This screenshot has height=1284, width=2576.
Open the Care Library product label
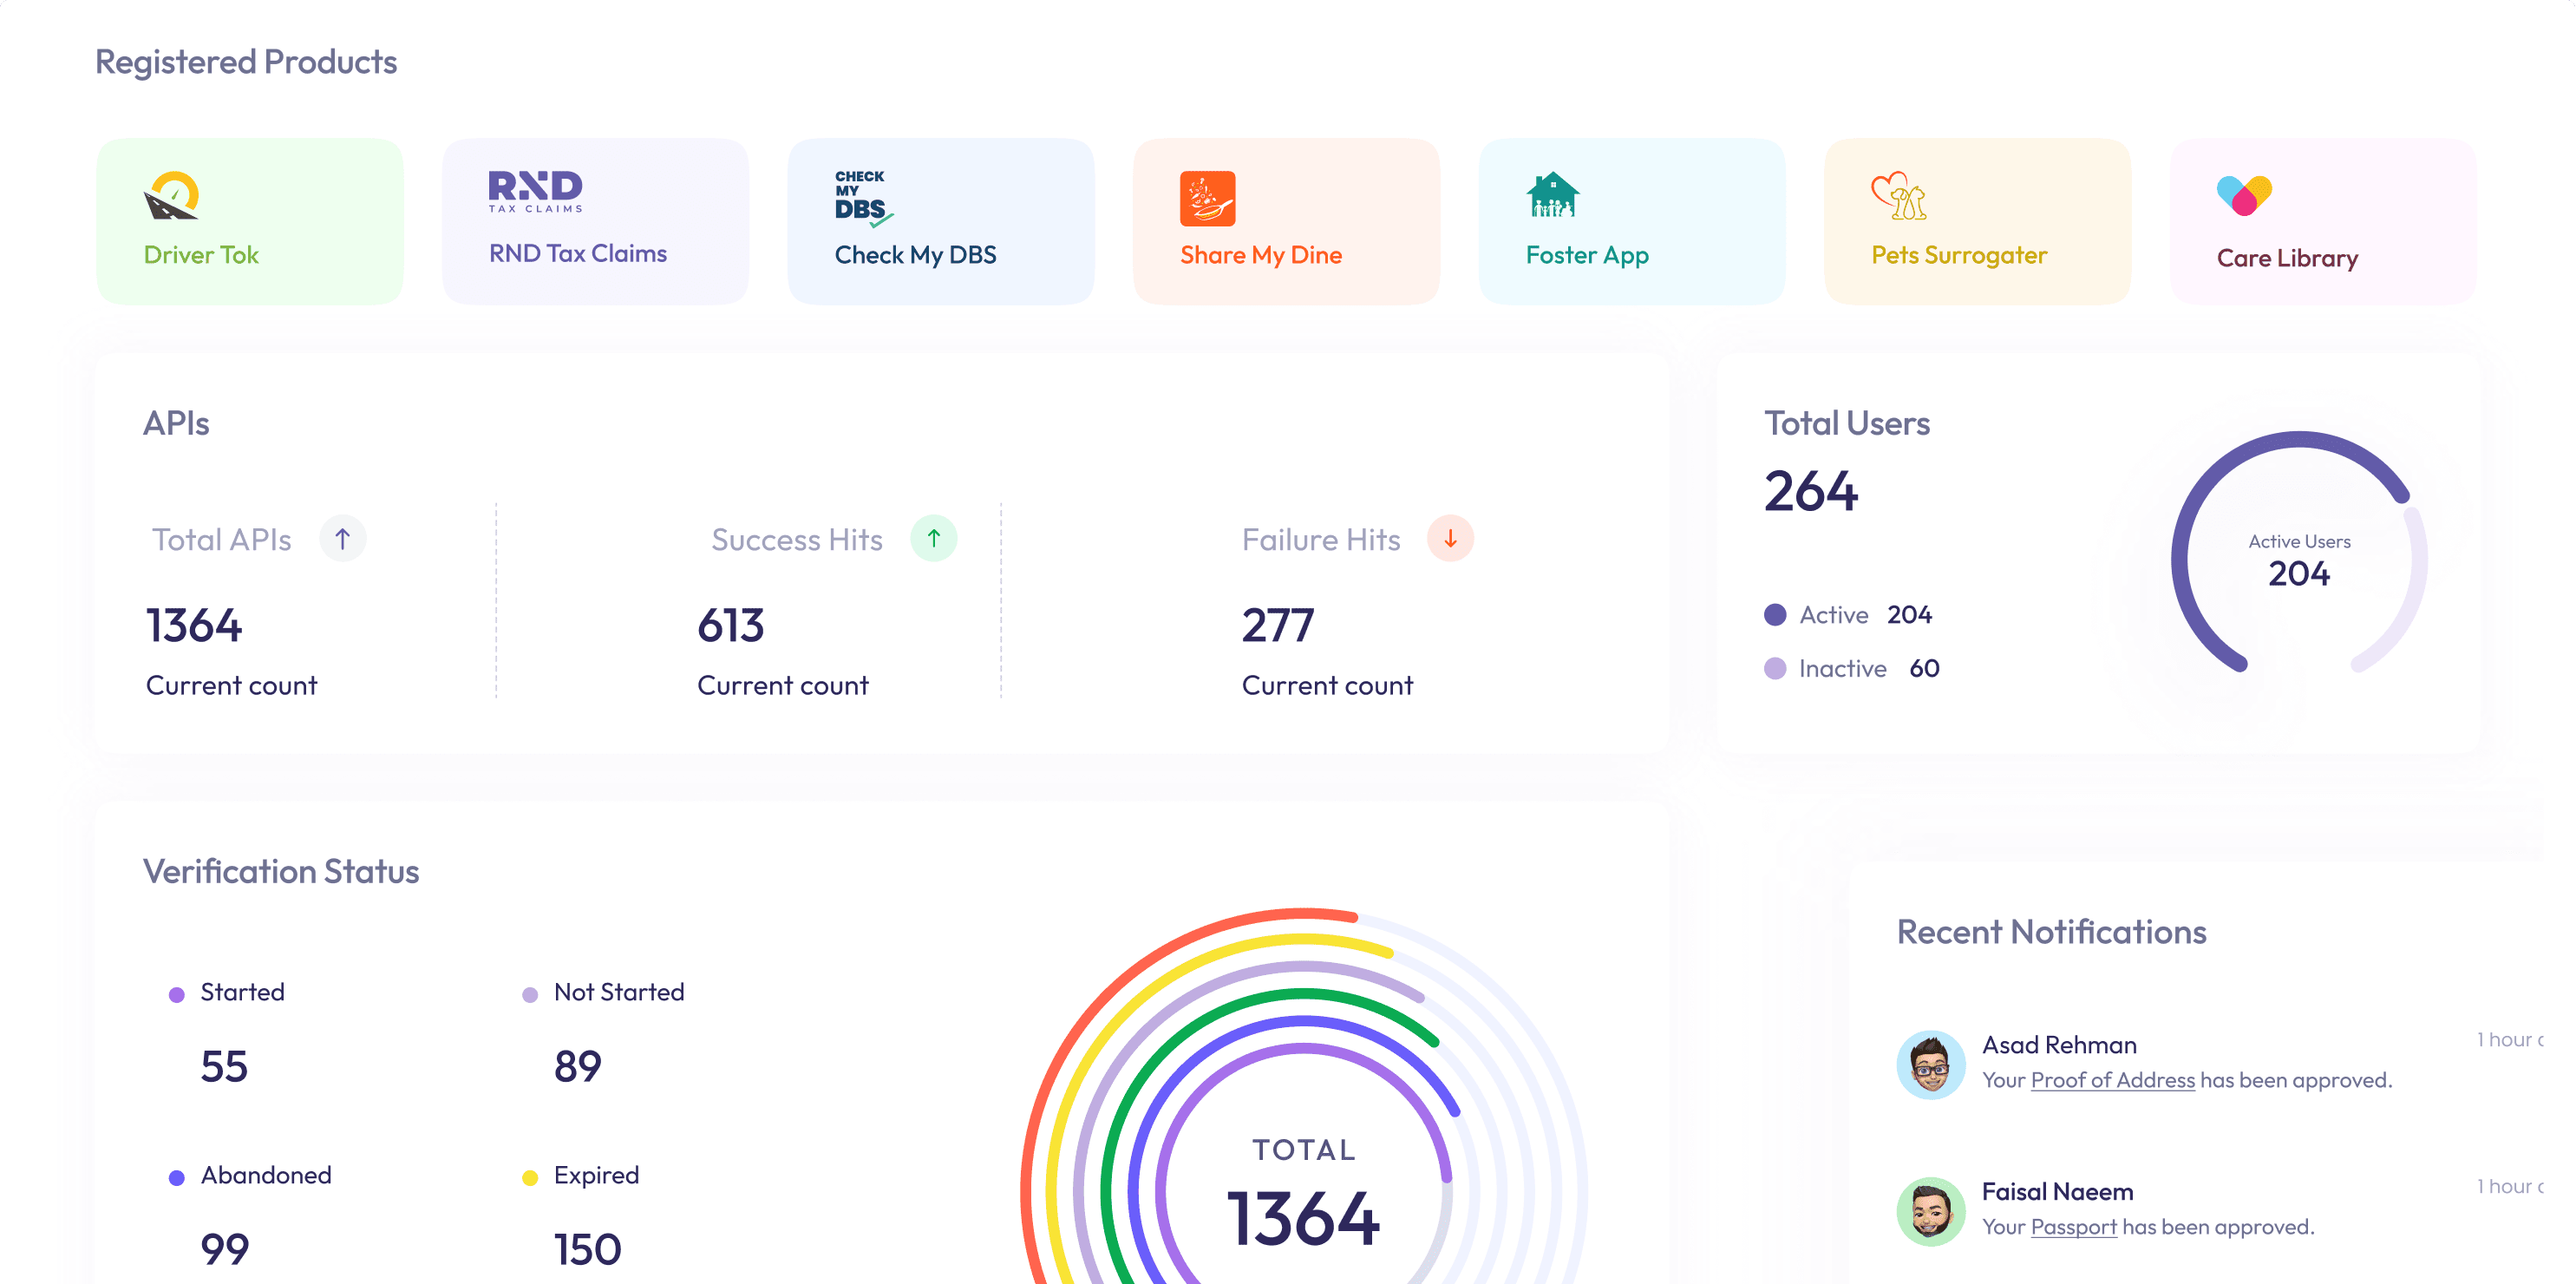(x=2287, y=258)
